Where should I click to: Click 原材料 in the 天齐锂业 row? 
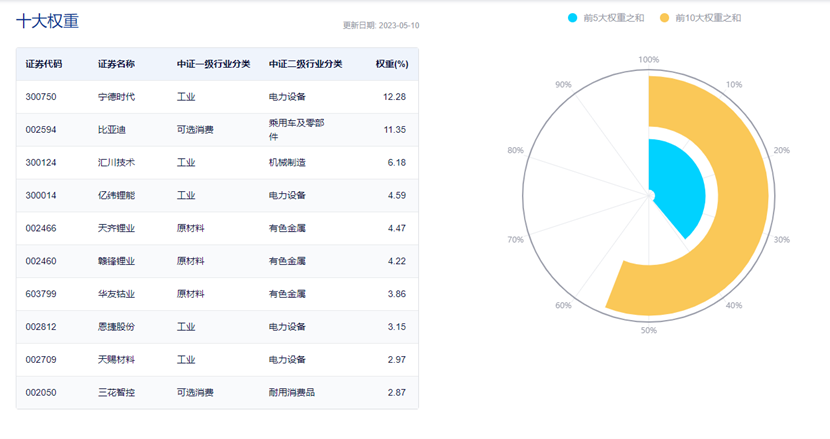(191, 228)
